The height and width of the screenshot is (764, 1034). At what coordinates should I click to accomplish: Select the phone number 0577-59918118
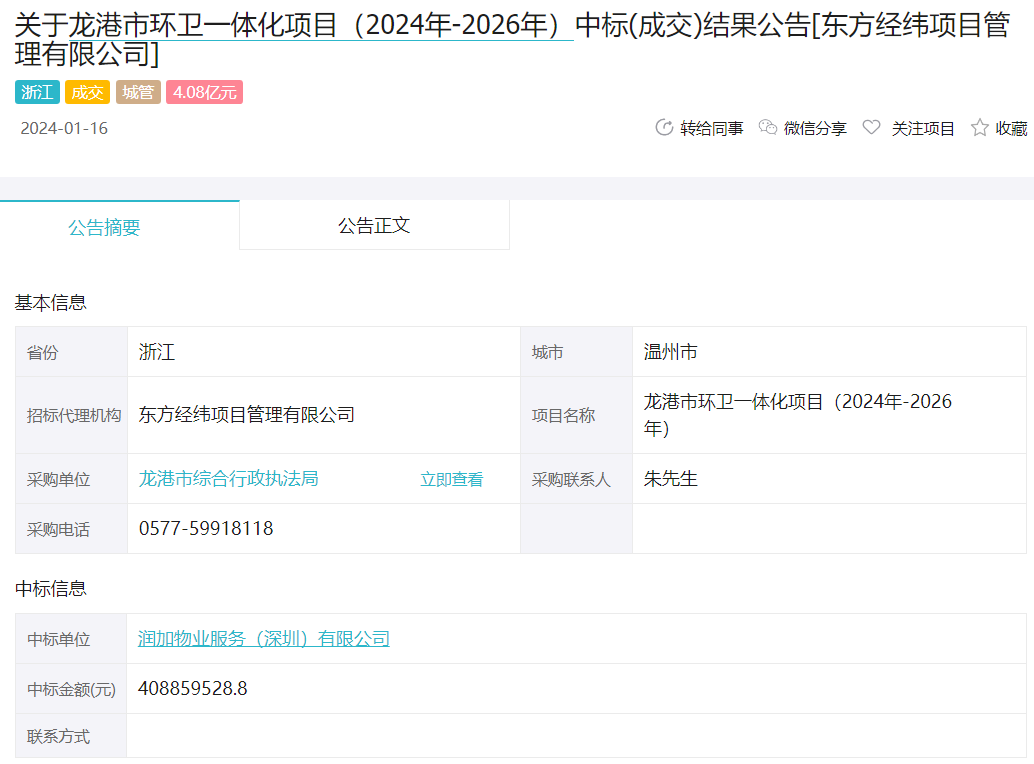[206, 529]
